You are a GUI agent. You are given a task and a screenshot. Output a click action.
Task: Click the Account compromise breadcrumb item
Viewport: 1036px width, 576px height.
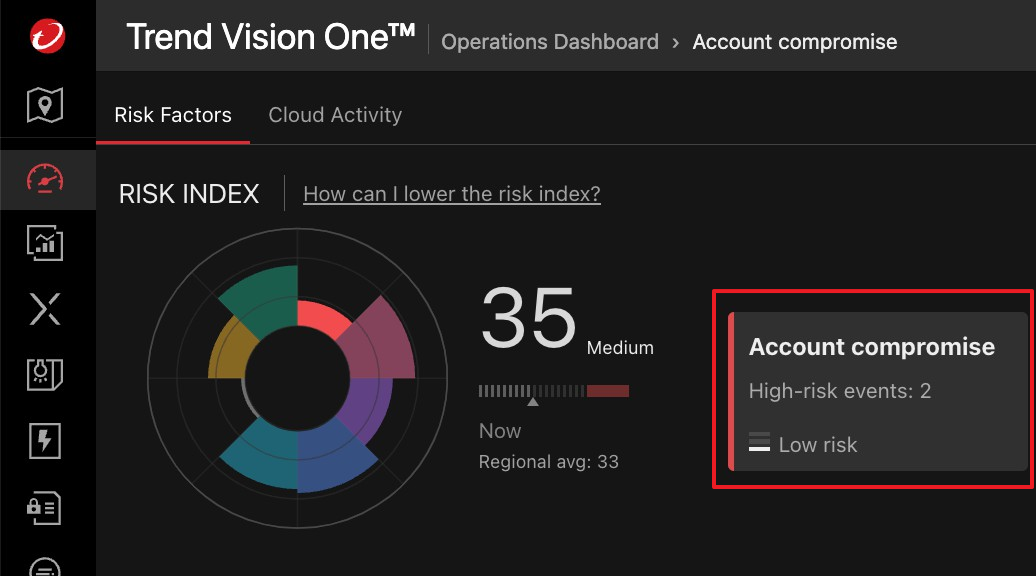pyautogui.click(x=795, y=42)
